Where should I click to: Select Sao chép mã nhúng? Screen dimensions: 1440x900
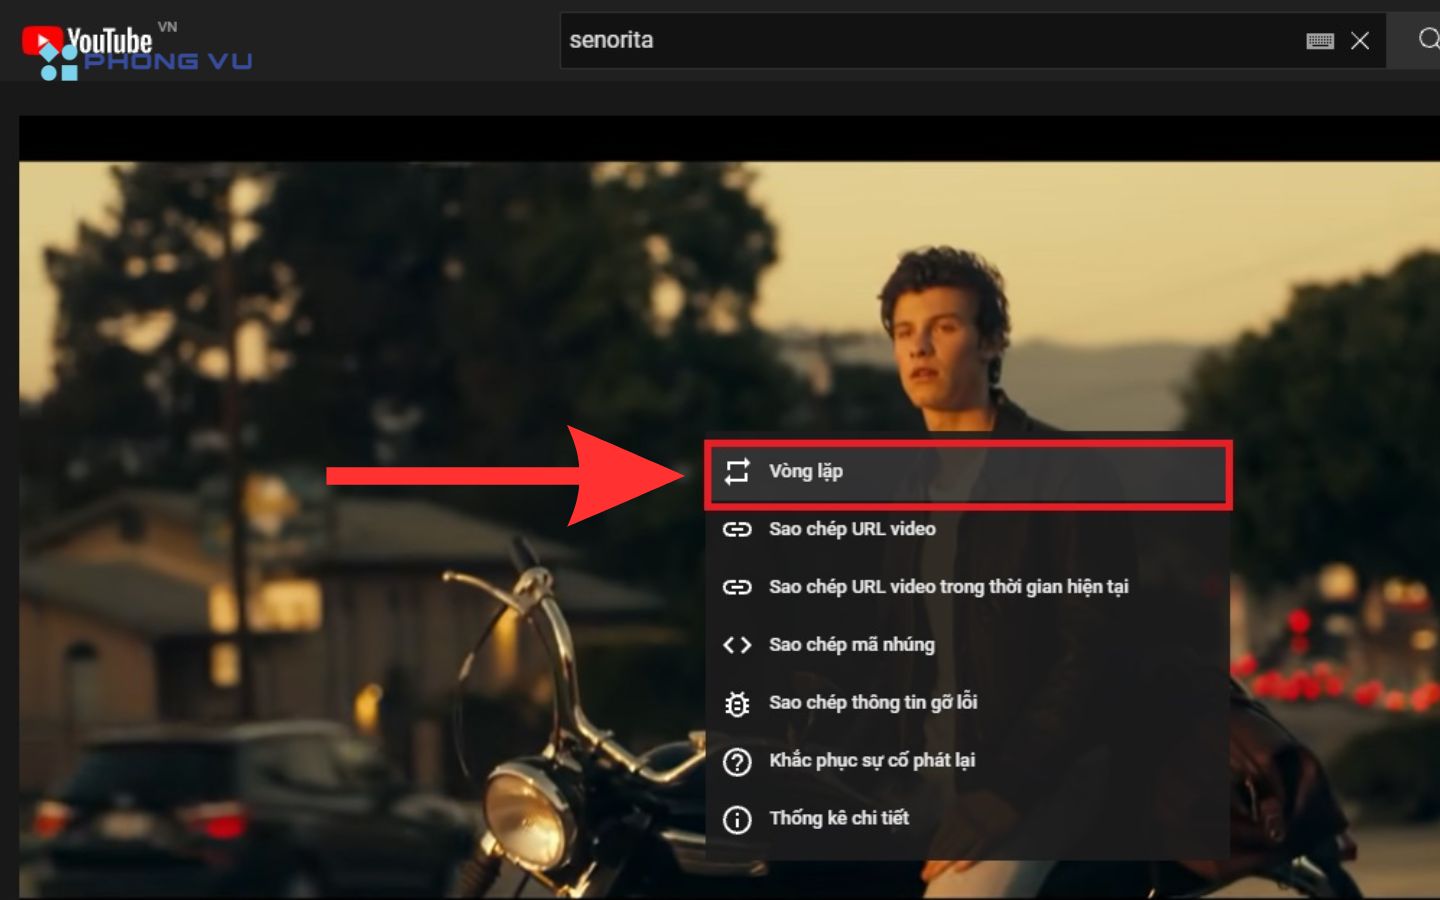click(851, 645)
